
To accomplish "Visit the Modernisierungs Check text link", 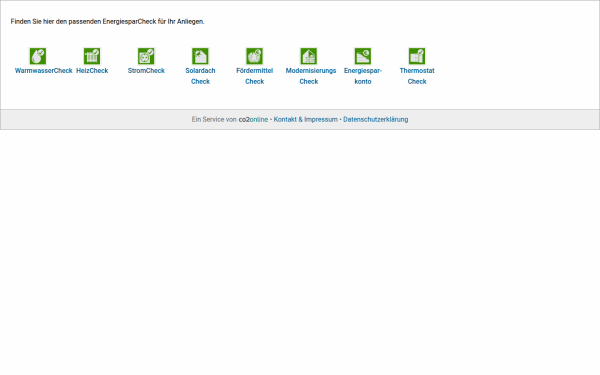I will tap(311, 76).
